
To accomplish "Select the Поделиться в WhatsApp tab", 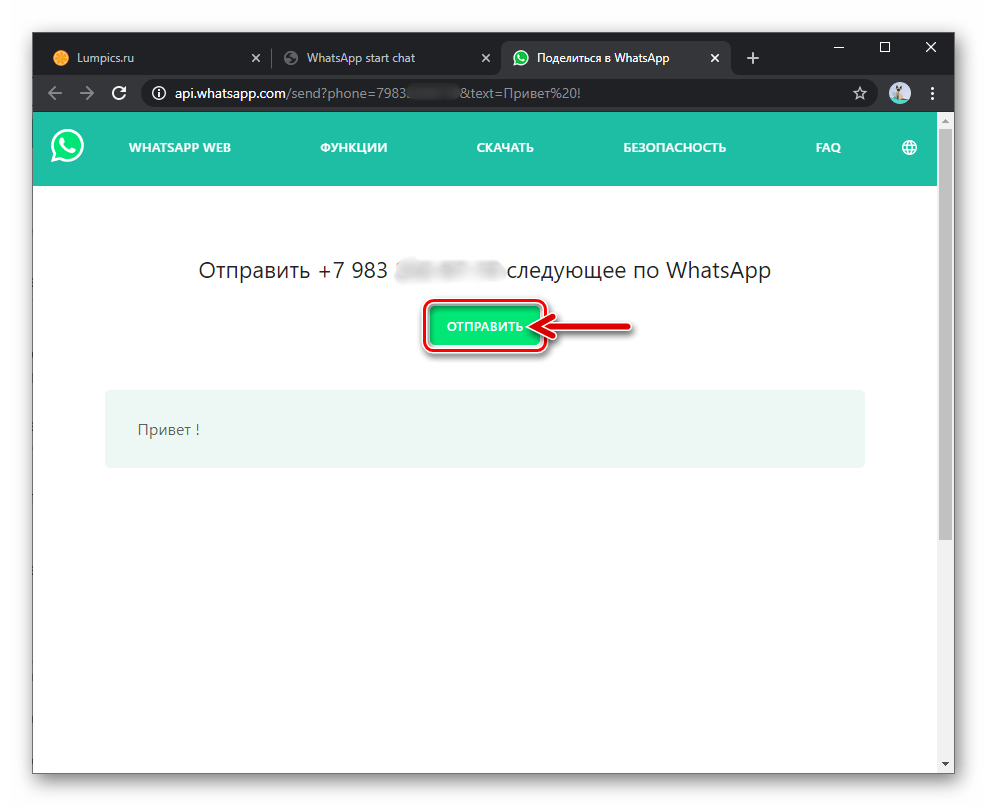I will [616, 58].
